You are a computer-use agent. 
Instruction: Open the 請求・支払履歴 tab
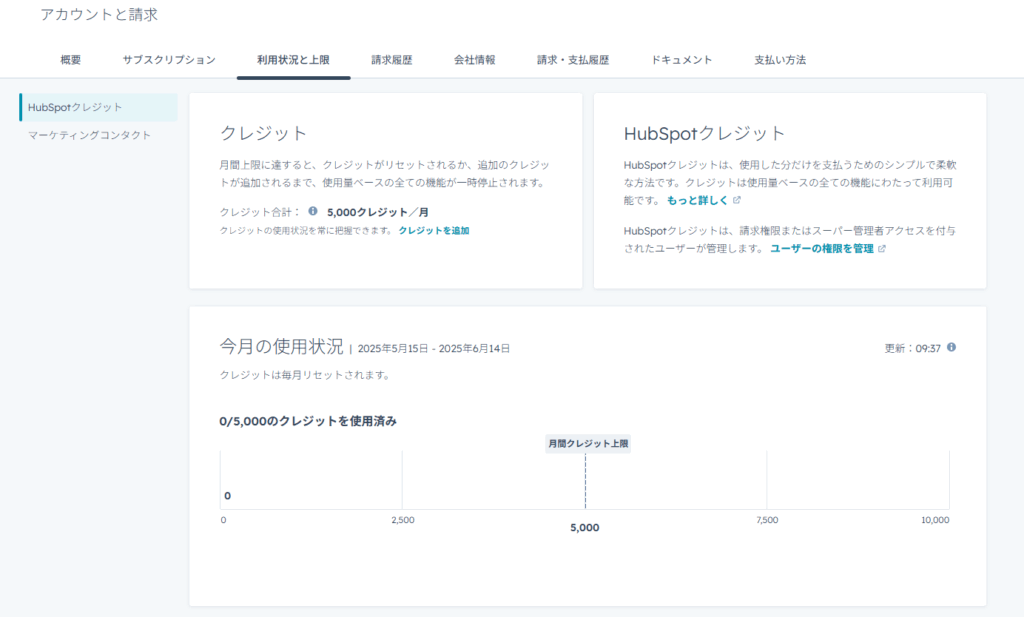tap(573, 60)
